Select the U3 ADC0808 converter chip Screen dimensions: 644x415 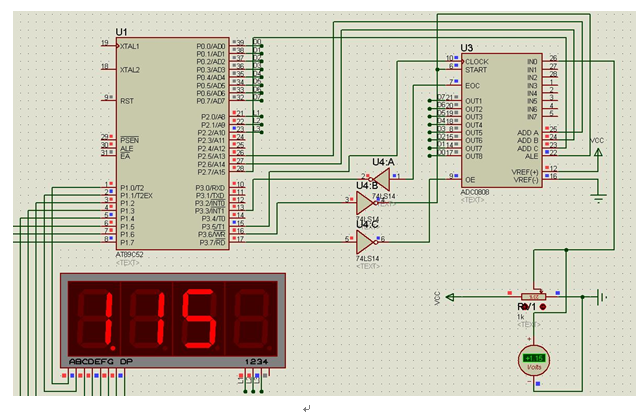501,120
